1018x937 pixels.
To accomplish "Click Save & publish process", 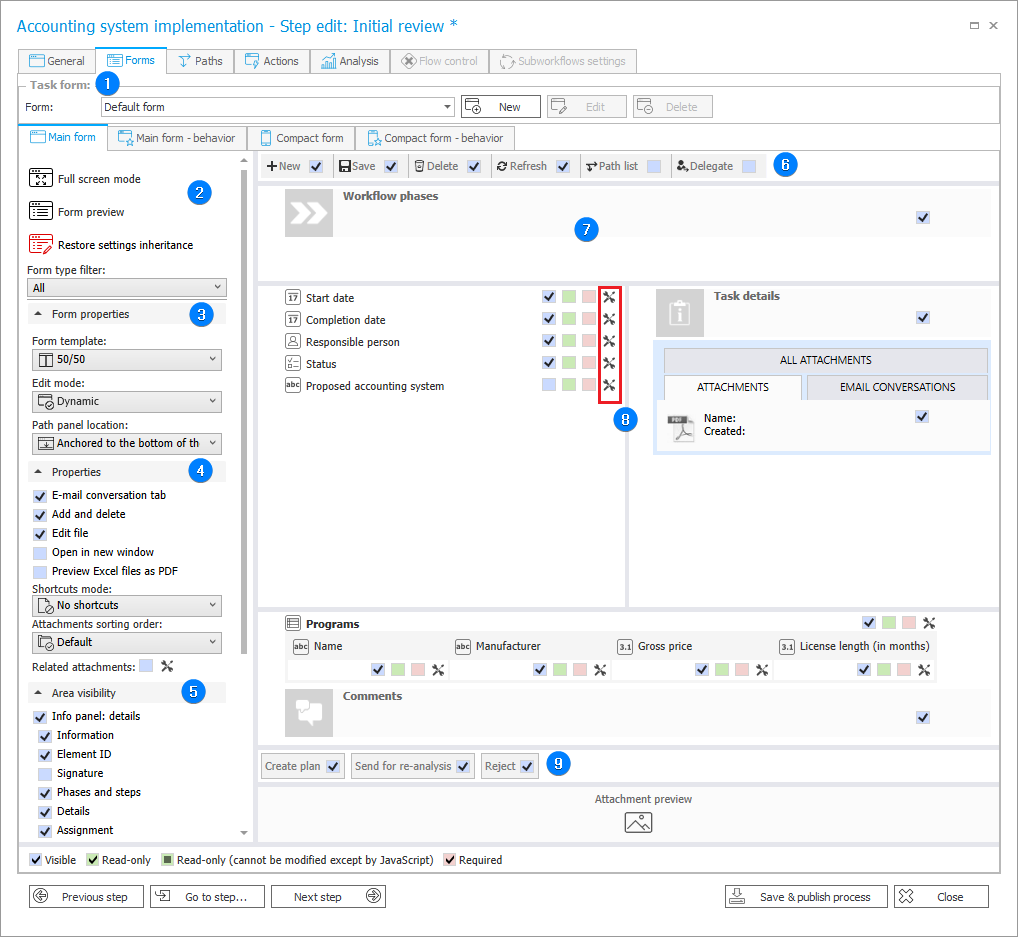I will [x=806, y=897].
